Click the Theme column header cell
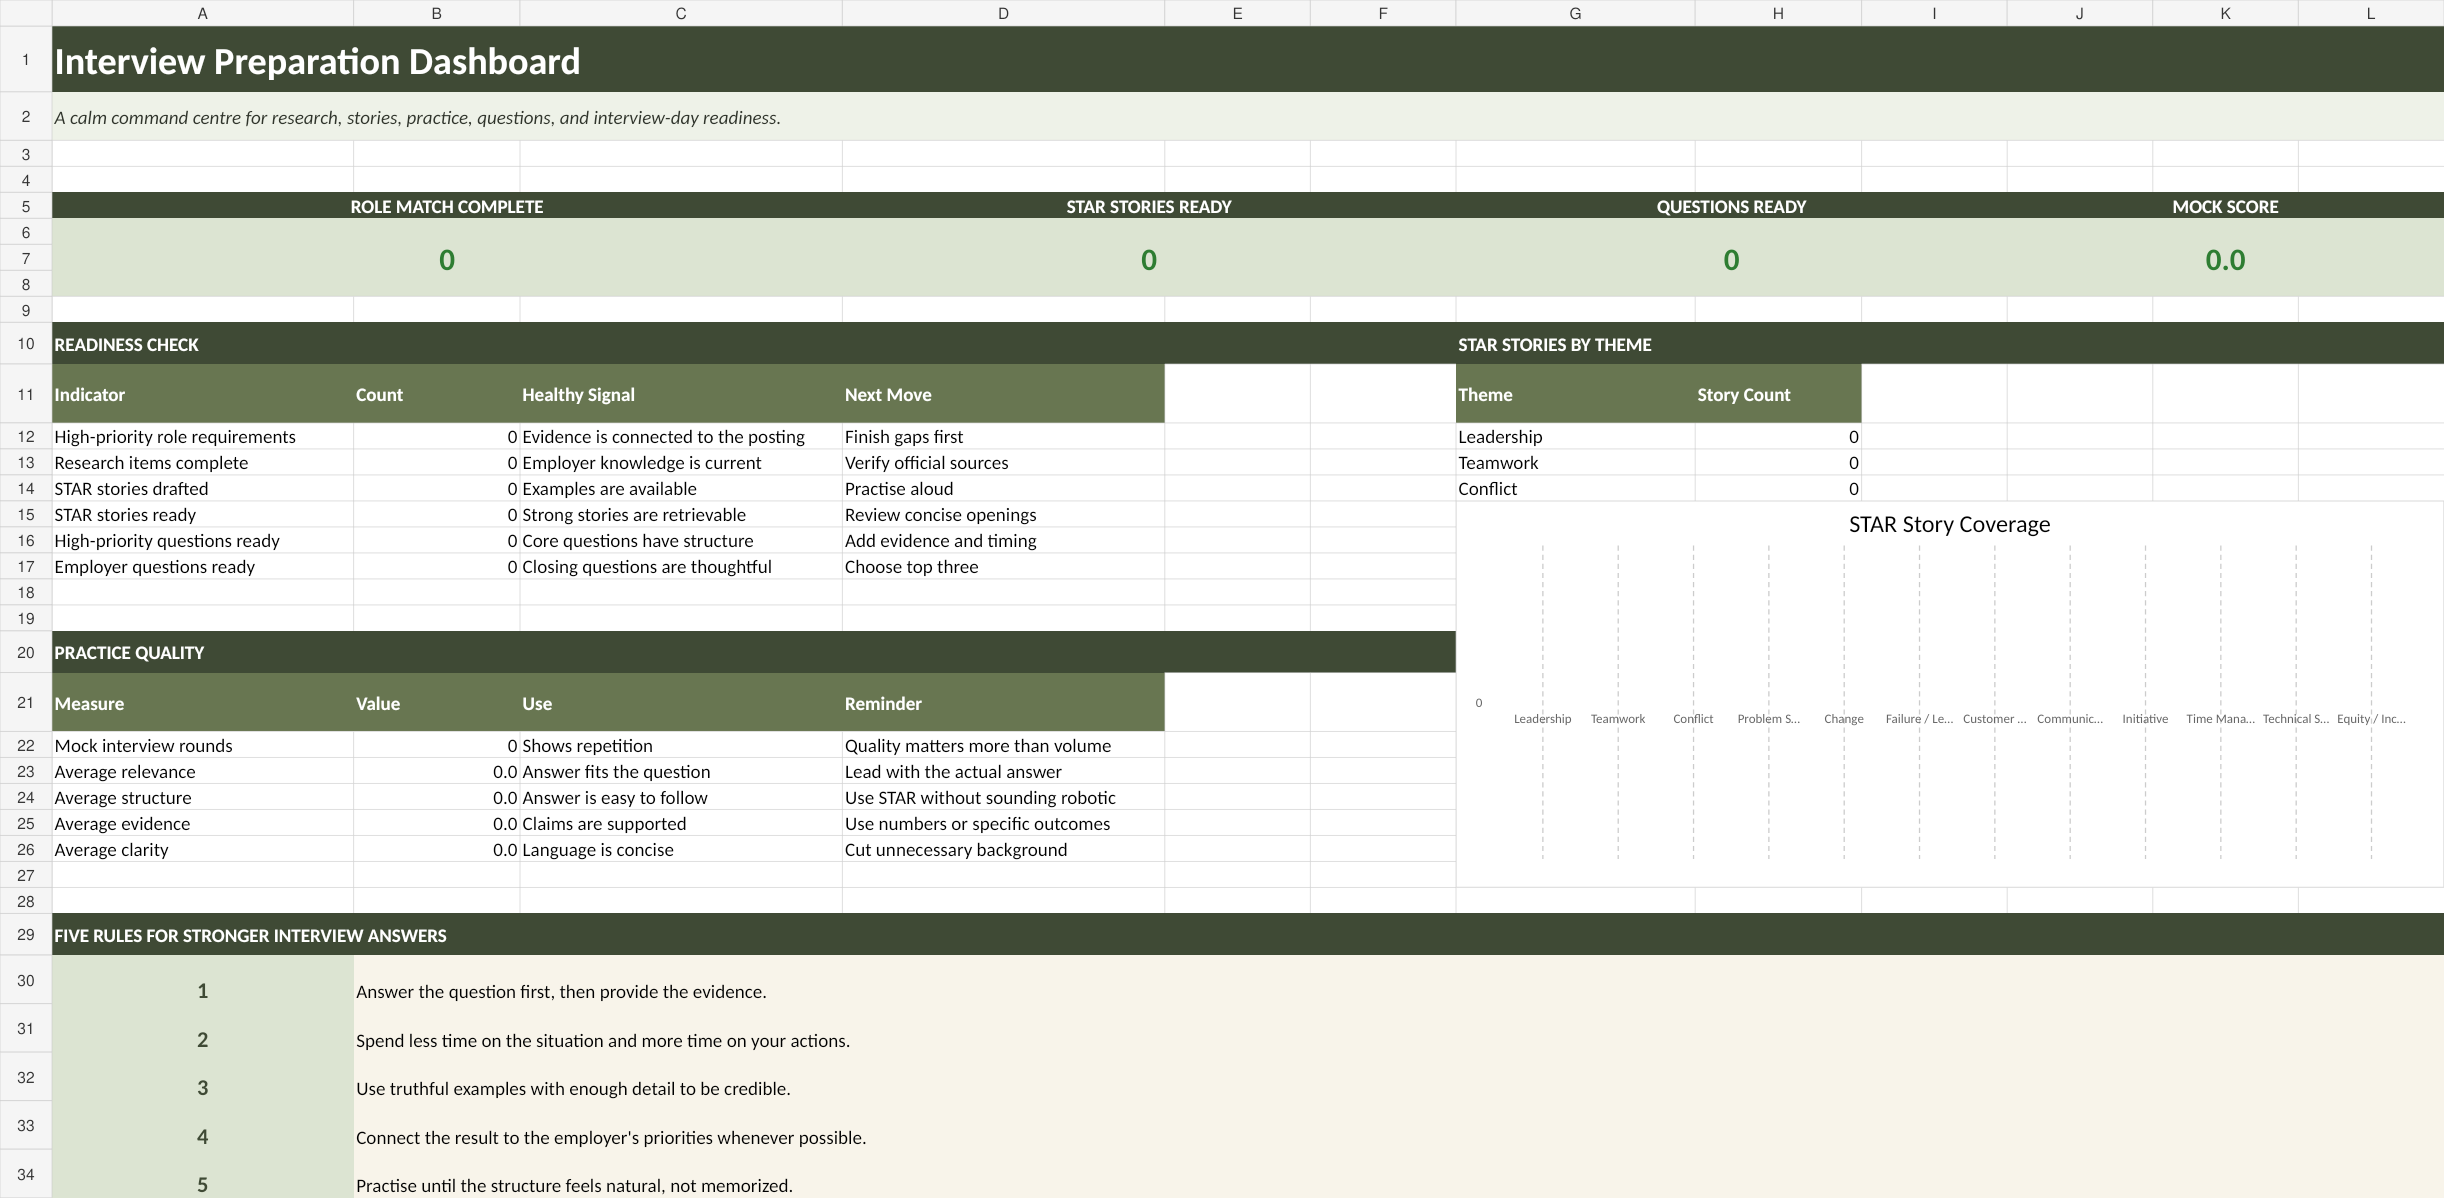This screenshot has width=2444, height=1198. tap(1575, 394)
